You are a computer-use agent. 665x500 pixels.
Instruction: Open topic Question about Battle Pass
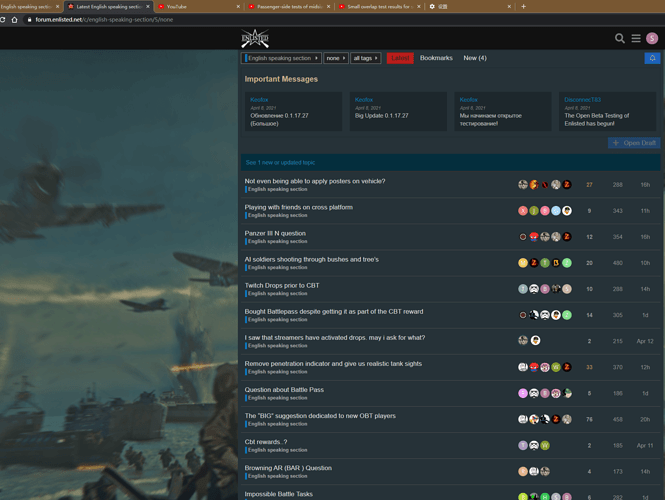click(284, 390)
